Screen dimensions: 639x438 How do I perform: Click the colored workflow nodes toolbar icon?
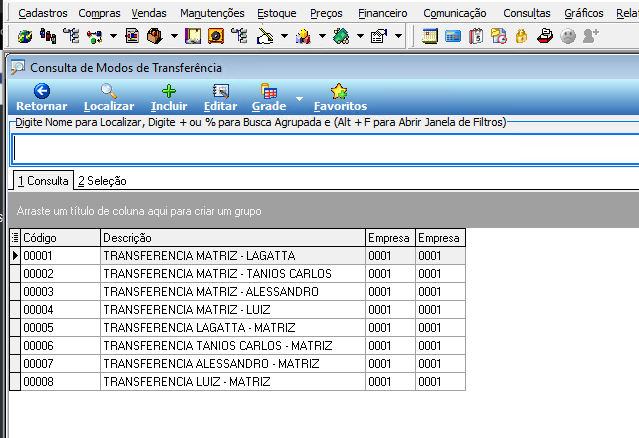(x=95, y=36)
